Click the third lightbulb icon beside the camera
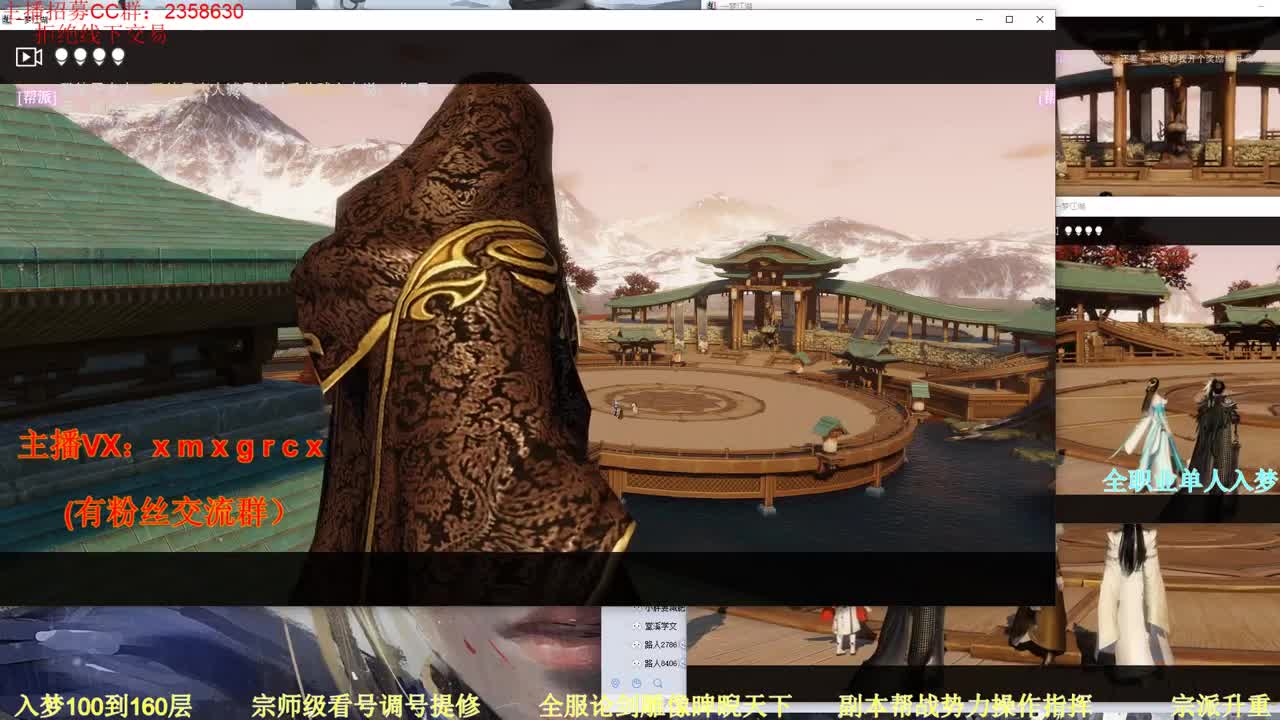 [x=99, y=57]
